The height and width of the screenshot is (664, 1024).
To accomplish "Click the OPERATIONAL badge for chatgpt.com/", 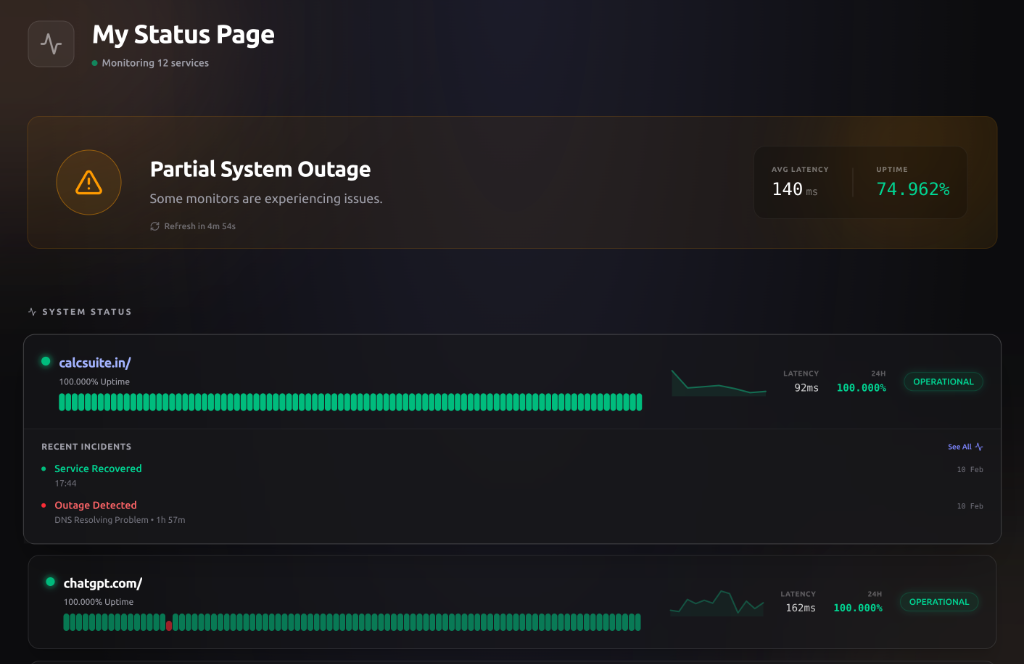I will tap(939, 602).
